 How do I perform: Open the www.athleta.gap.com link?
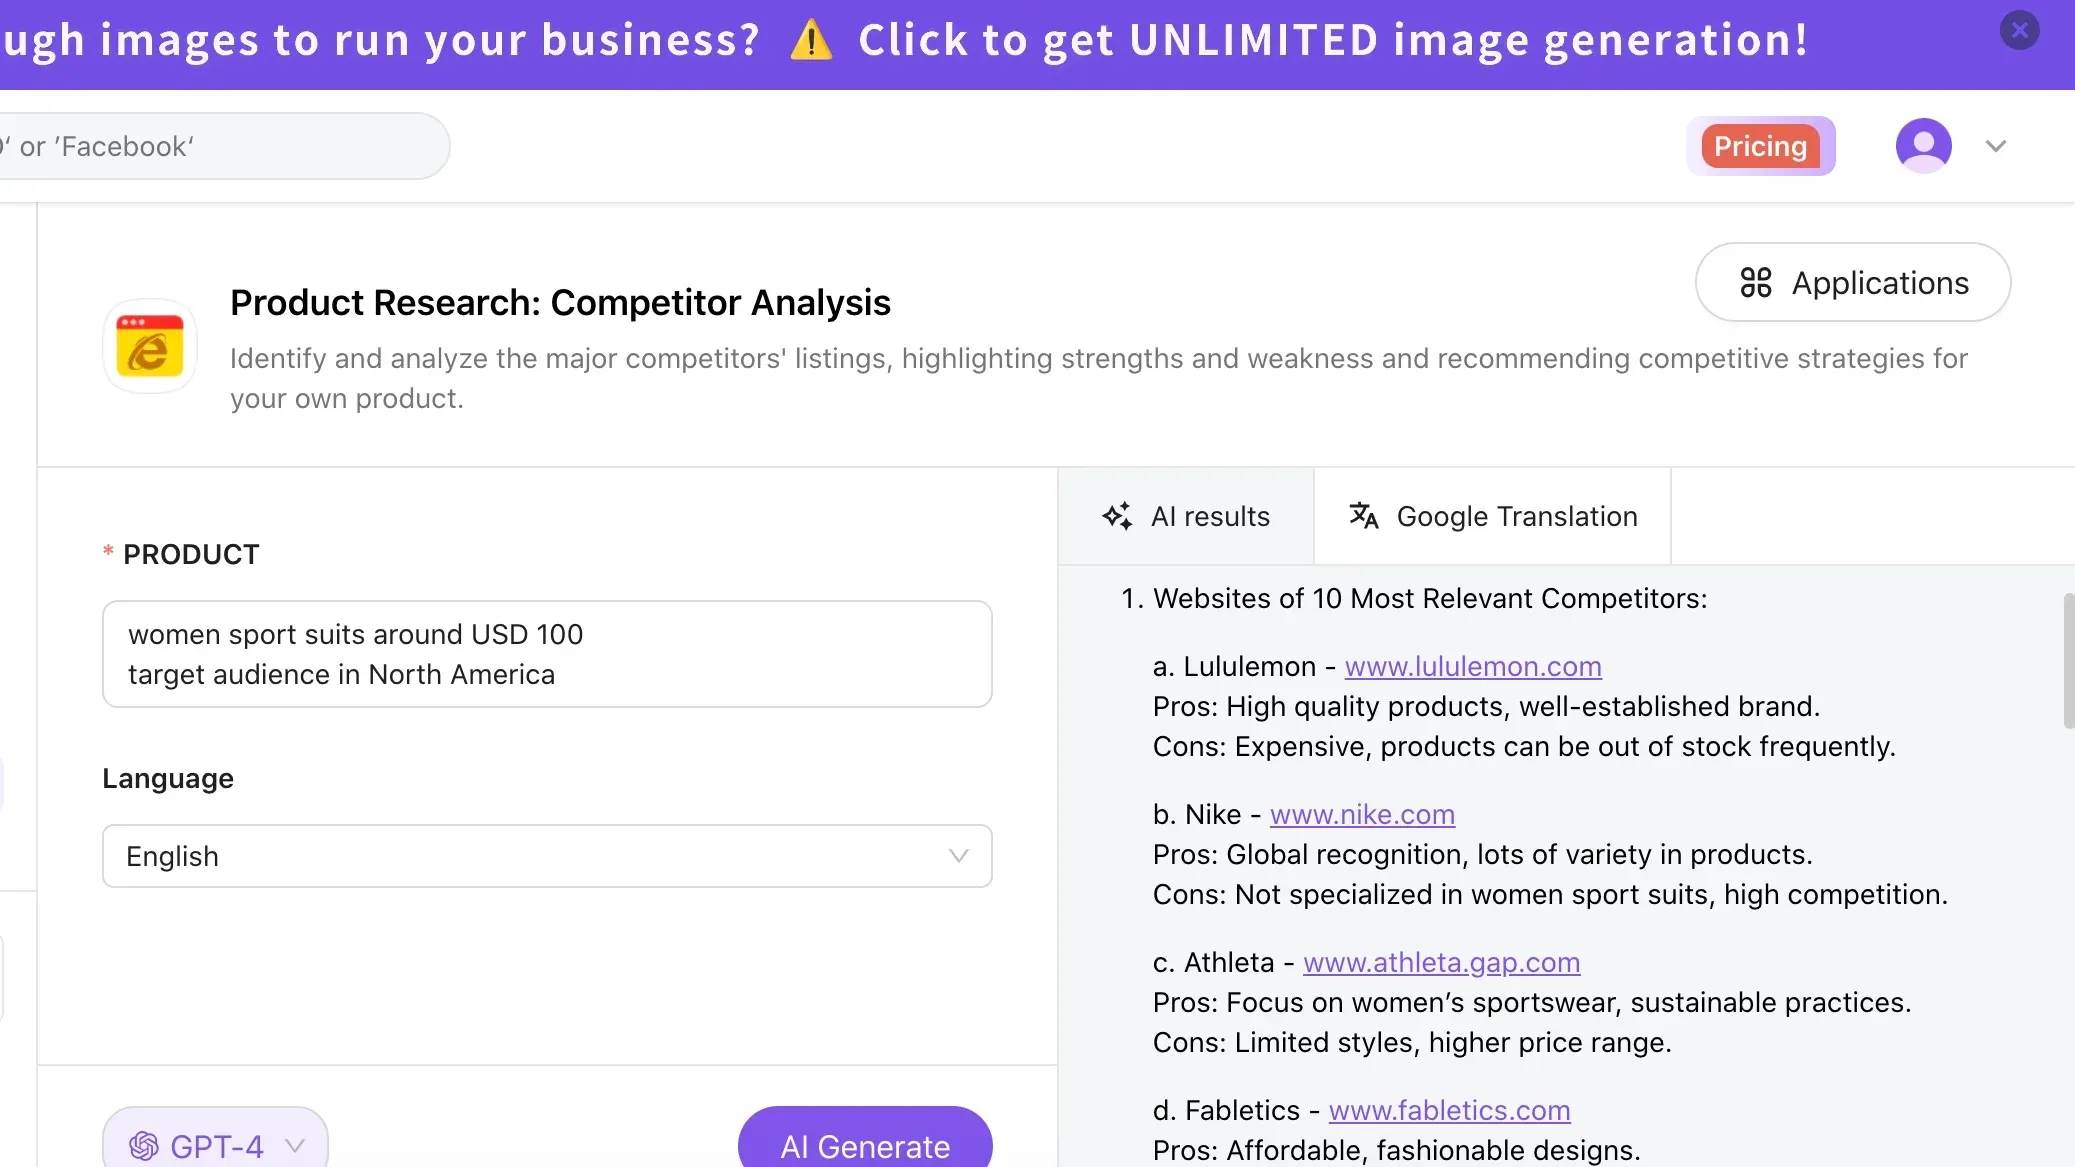tap(1441, 962)
